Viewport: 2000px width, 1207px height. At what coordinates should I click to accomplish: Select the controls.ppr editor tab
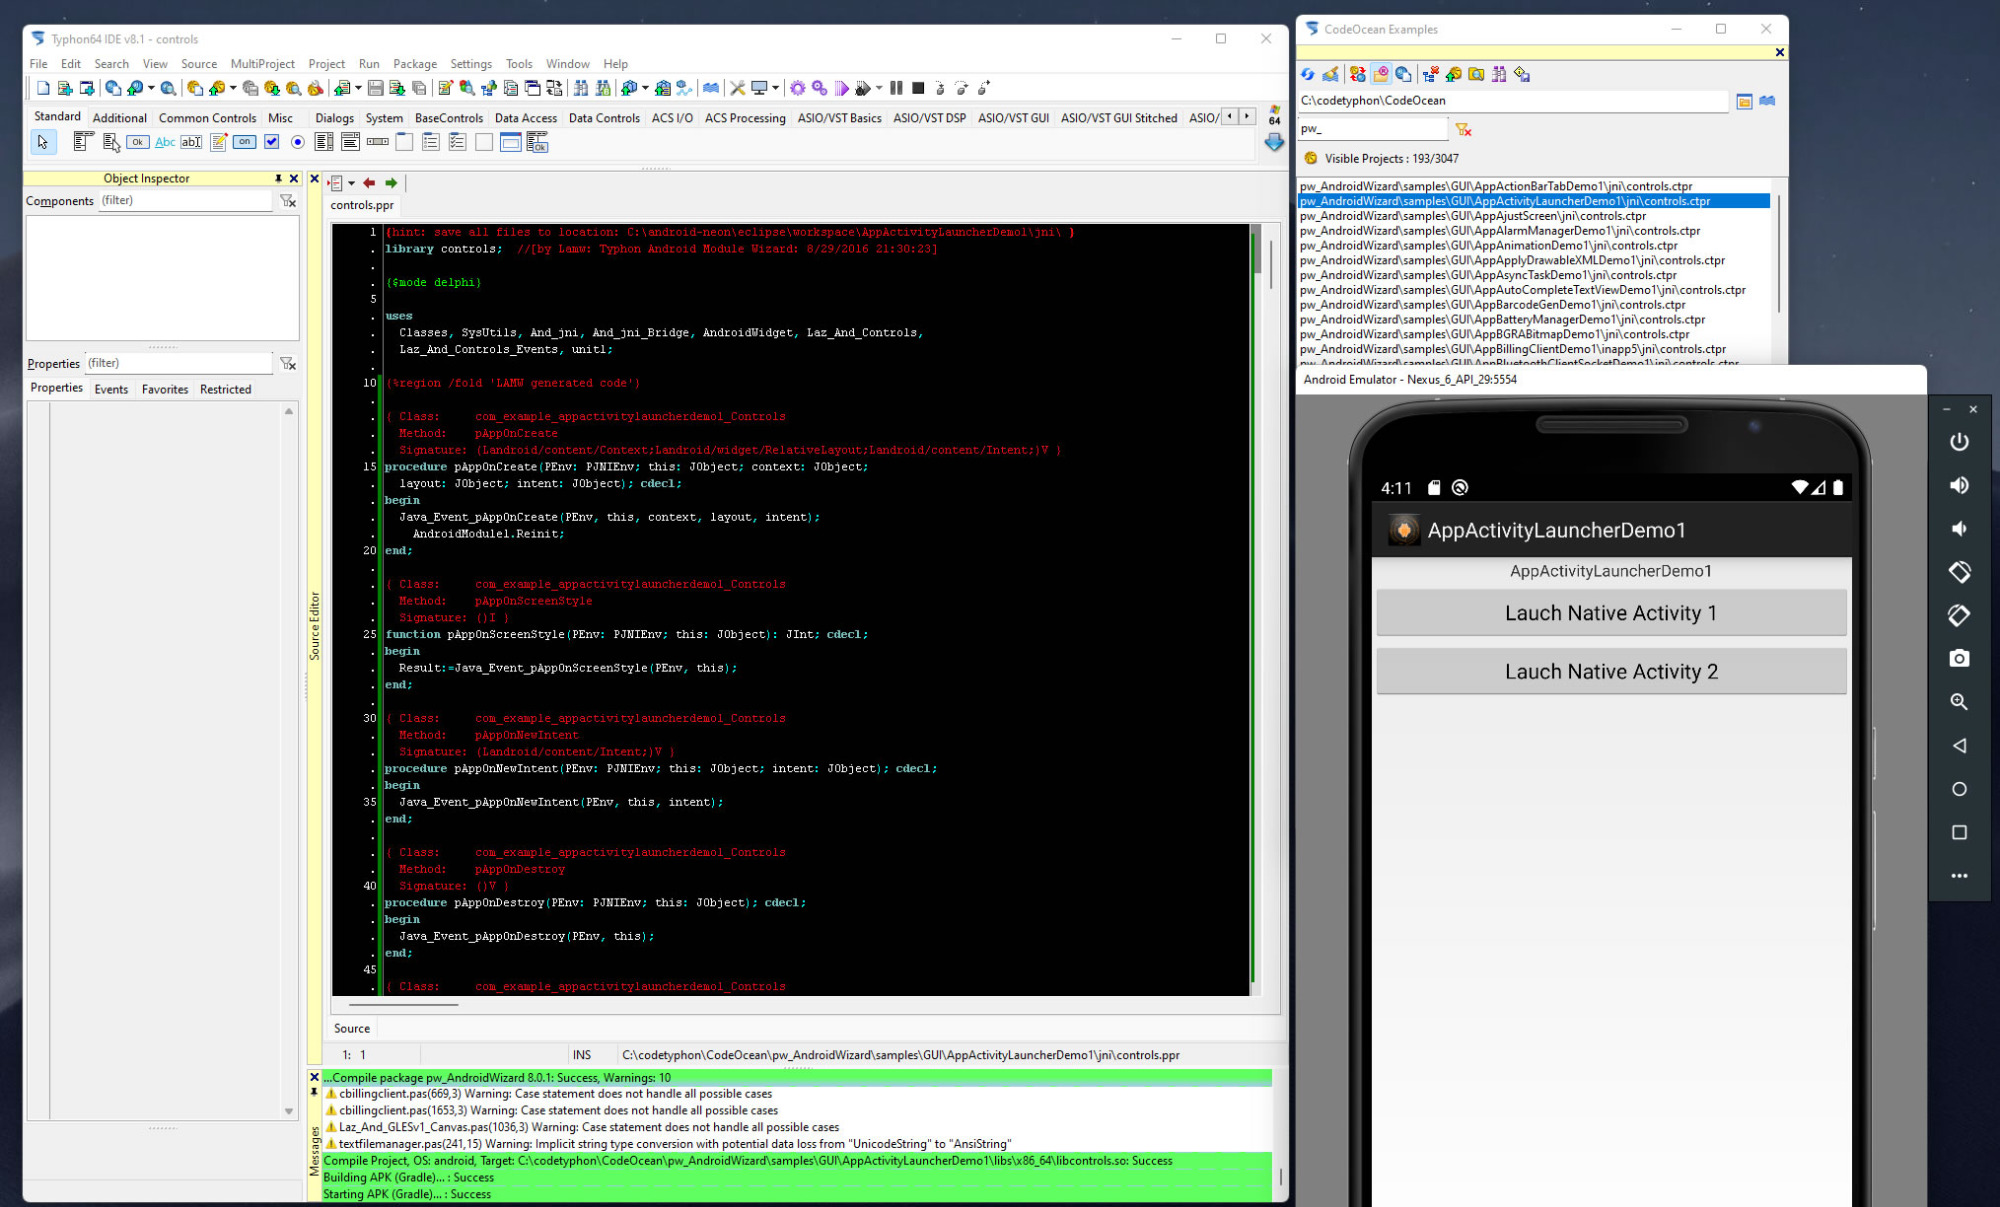pos(362,205)
